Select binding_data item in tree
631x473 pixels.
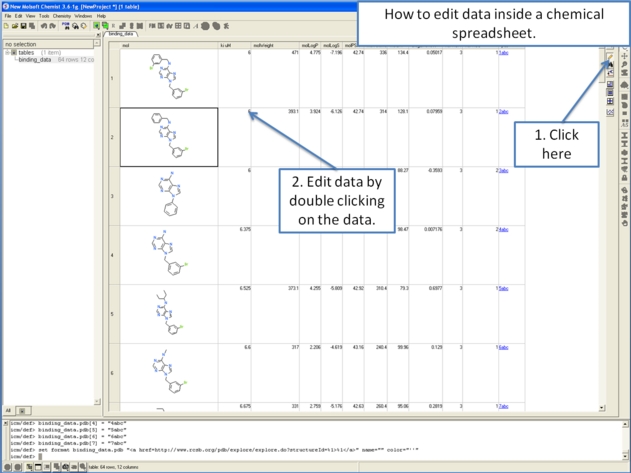(34, 60)
